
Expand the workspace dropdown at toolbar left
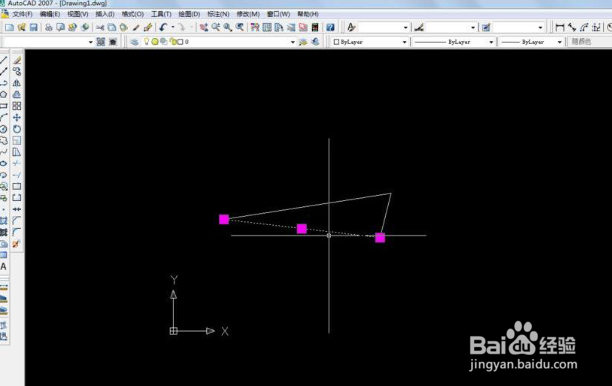[x=91, y=42]
